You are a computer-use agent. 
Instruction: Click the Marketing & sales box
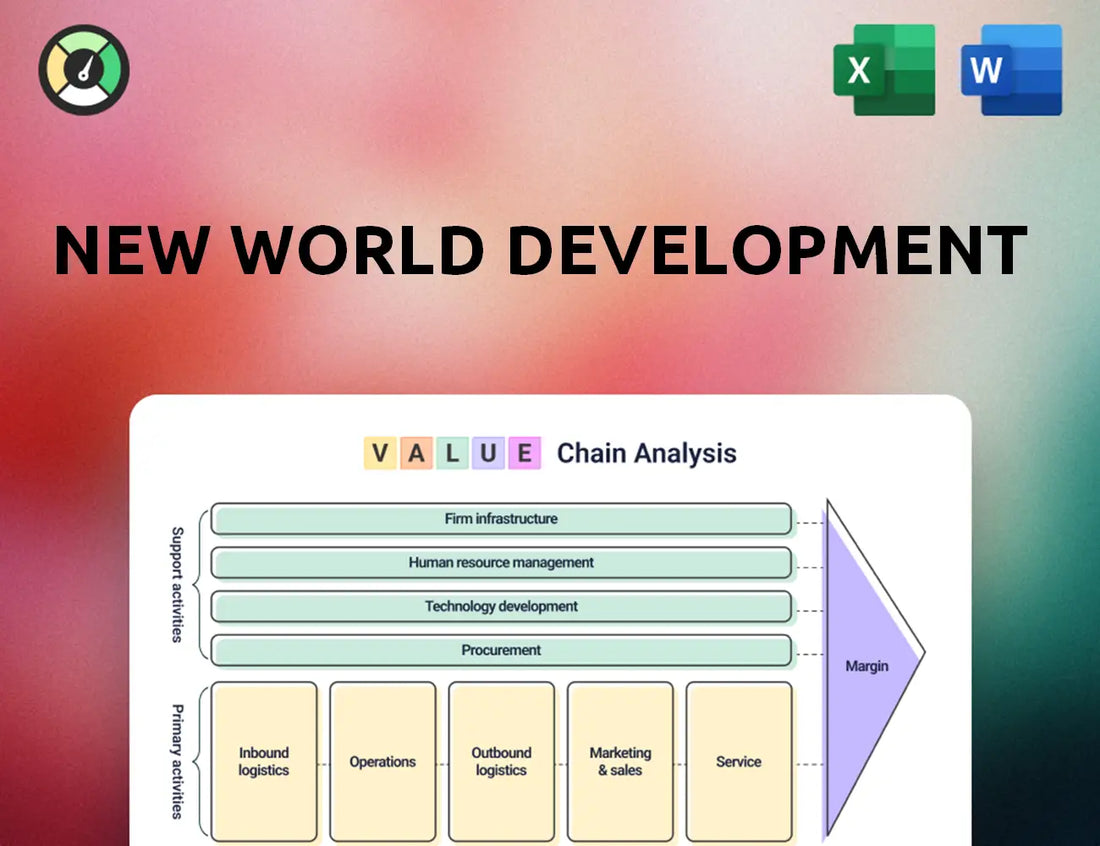(x=620, y=761)
